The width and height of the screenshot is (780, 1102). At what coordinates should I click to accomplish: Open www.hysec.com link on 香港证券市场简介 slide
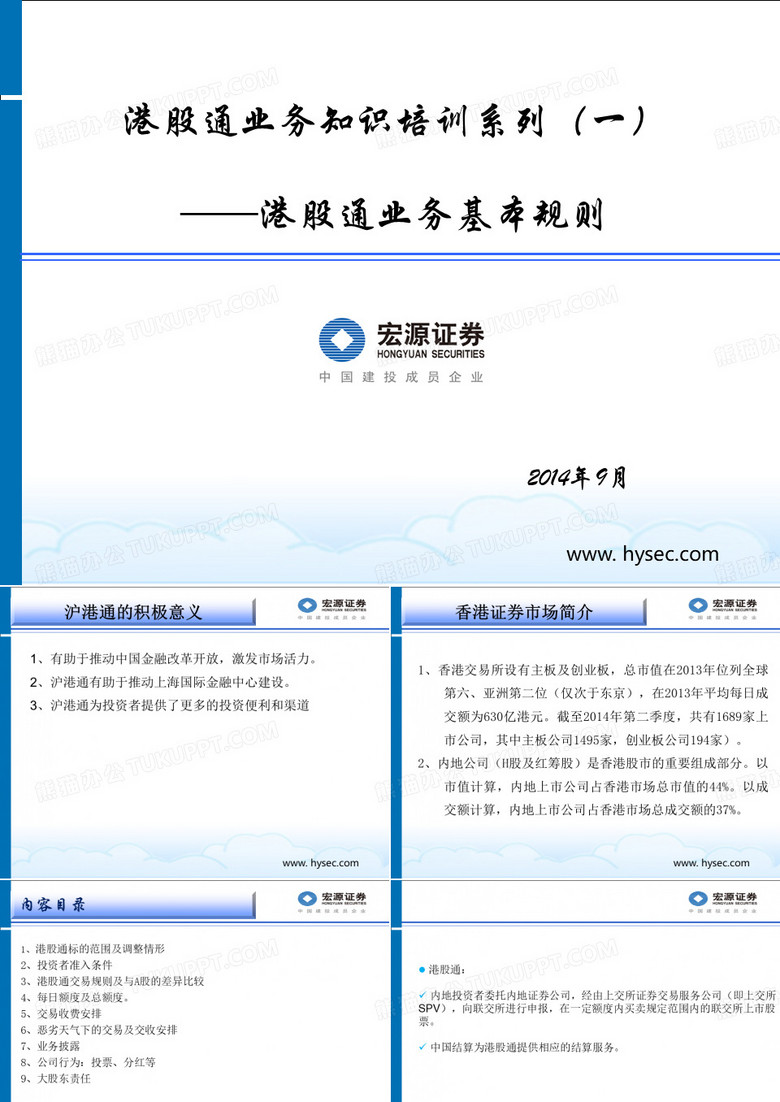point(711,863)
